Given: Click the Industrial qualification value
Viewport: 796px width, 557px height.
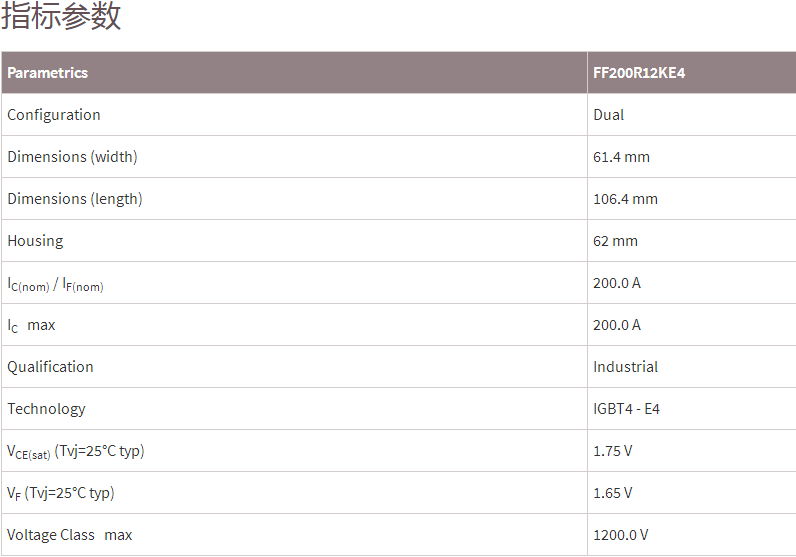Looking at the screenshot, I should (625, 367).
